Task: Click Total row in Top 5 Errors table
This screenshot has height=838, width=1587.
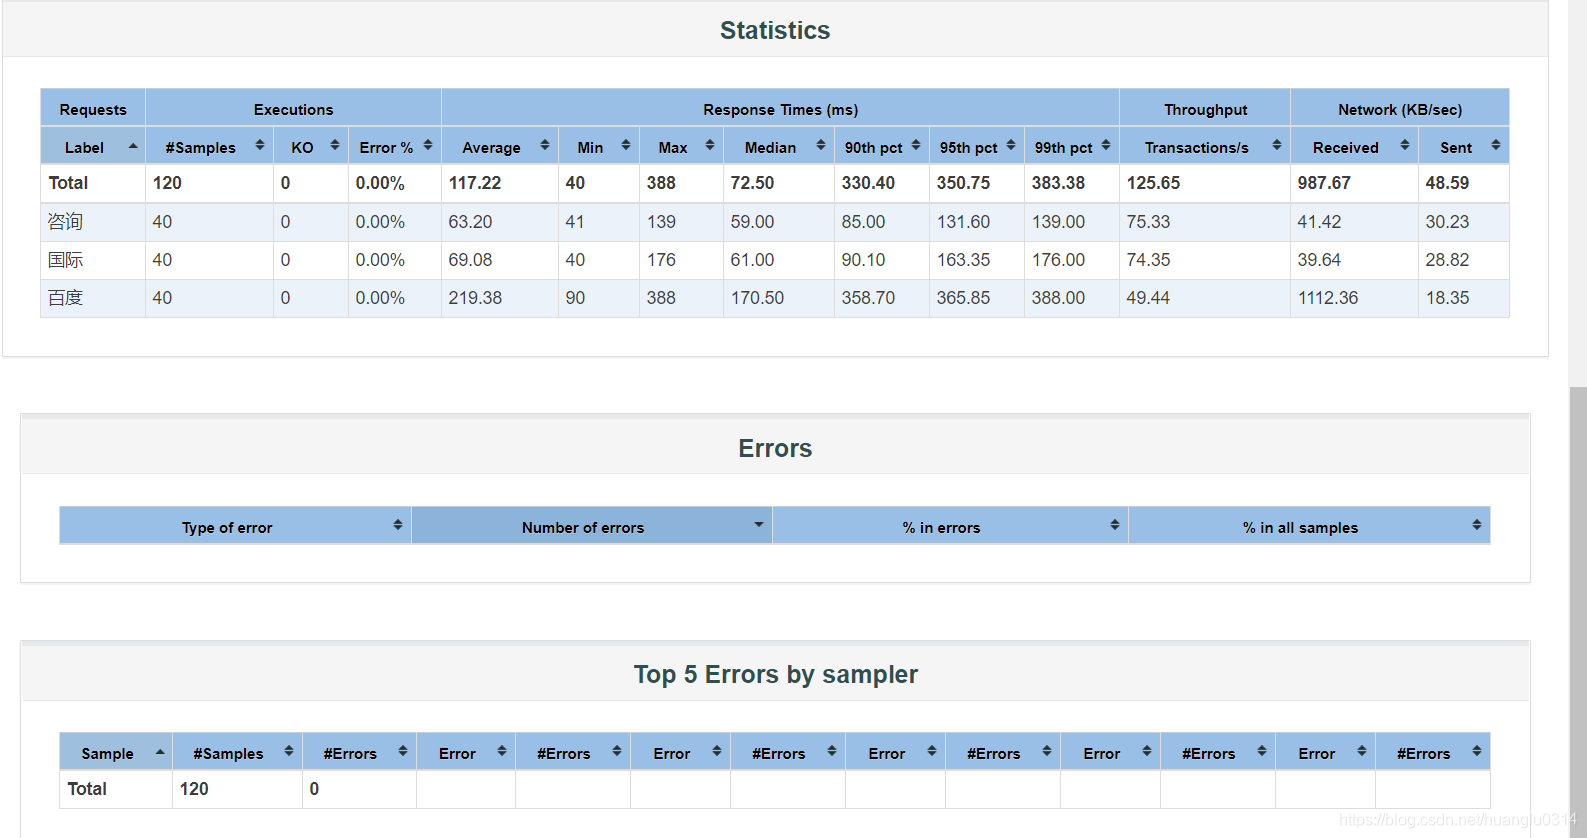Action: pyautogui.click(x=774, y=789)
